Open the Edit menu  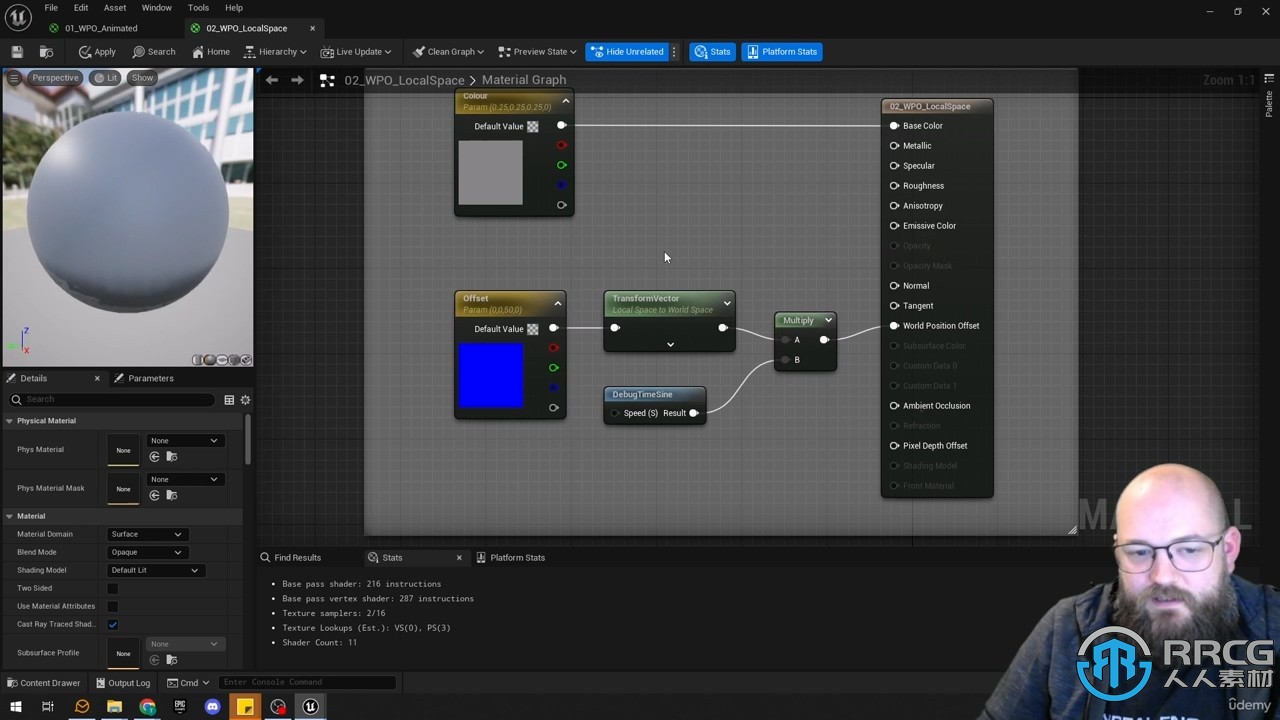(81, 8)
